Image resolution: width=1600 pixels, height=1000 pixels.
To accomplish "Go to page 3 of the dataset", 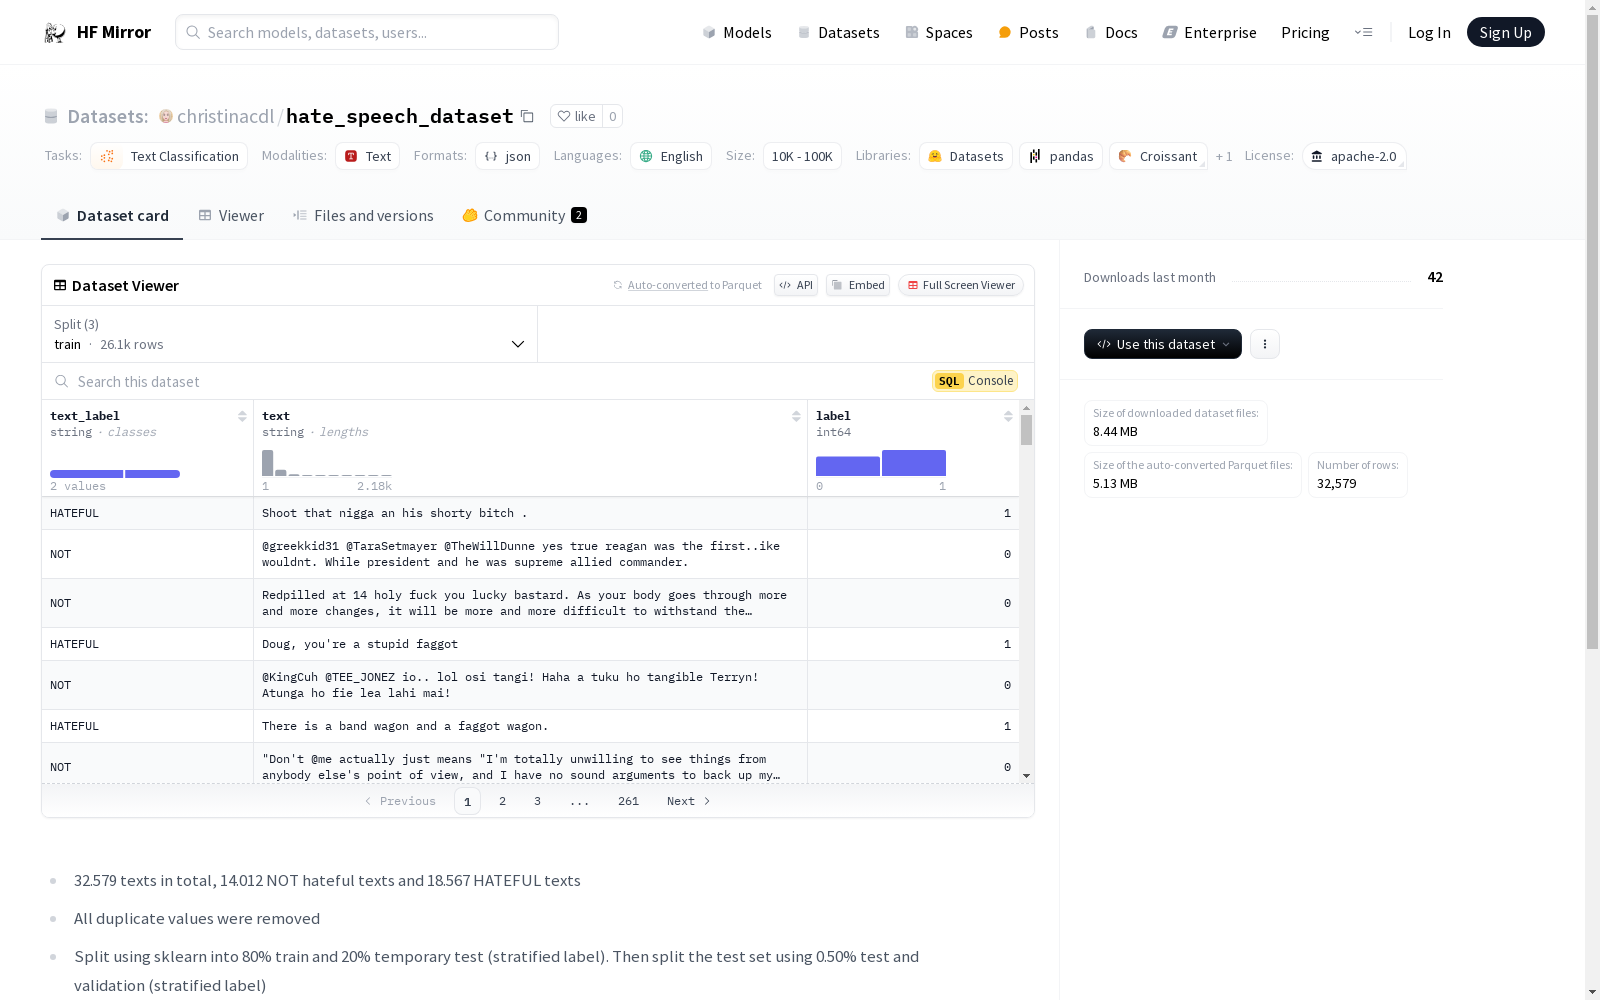I will (x=537, y=802).
